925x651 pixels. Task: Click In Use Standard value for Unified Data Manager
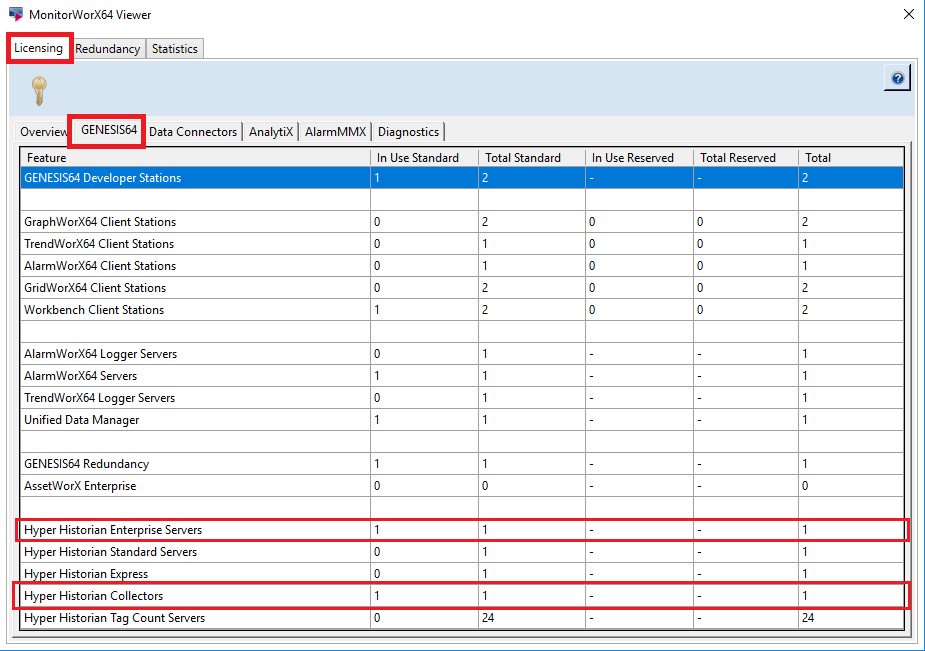[x=377, y=420]
